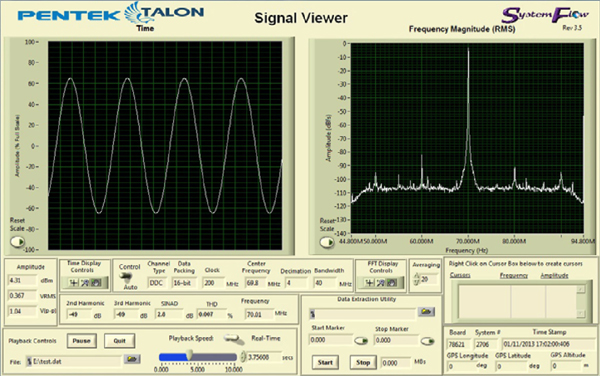
Task: Toggle the Stop Marker button
Action: coord(427,341)
